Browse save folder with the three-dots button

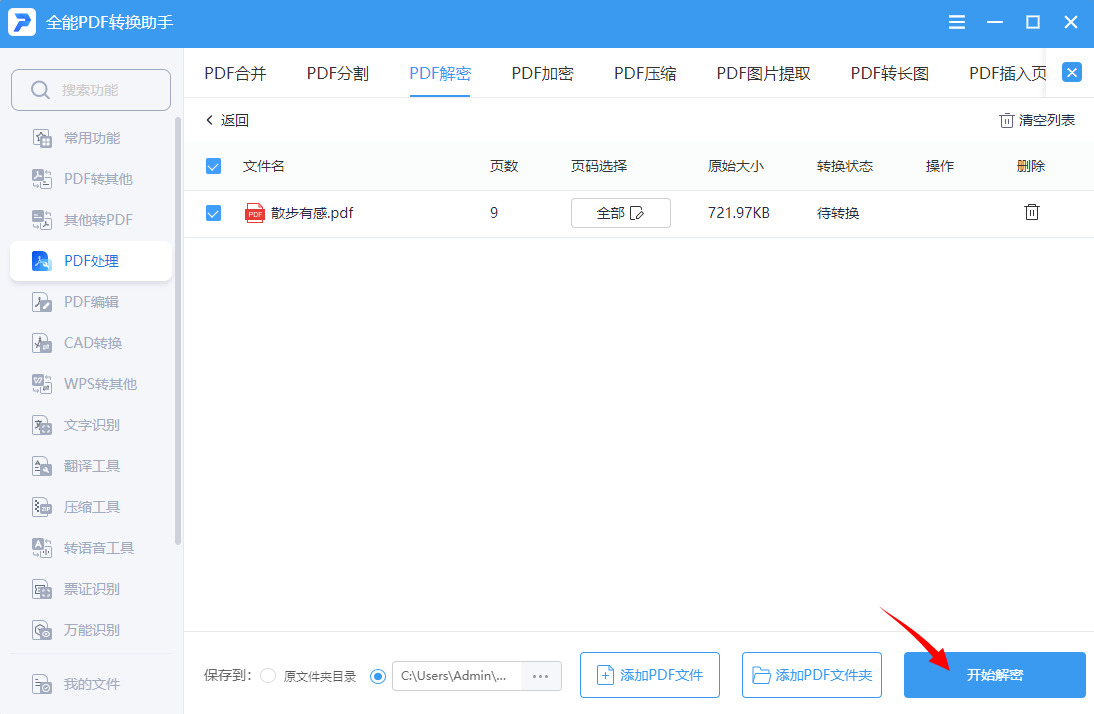tap(541, 676)
